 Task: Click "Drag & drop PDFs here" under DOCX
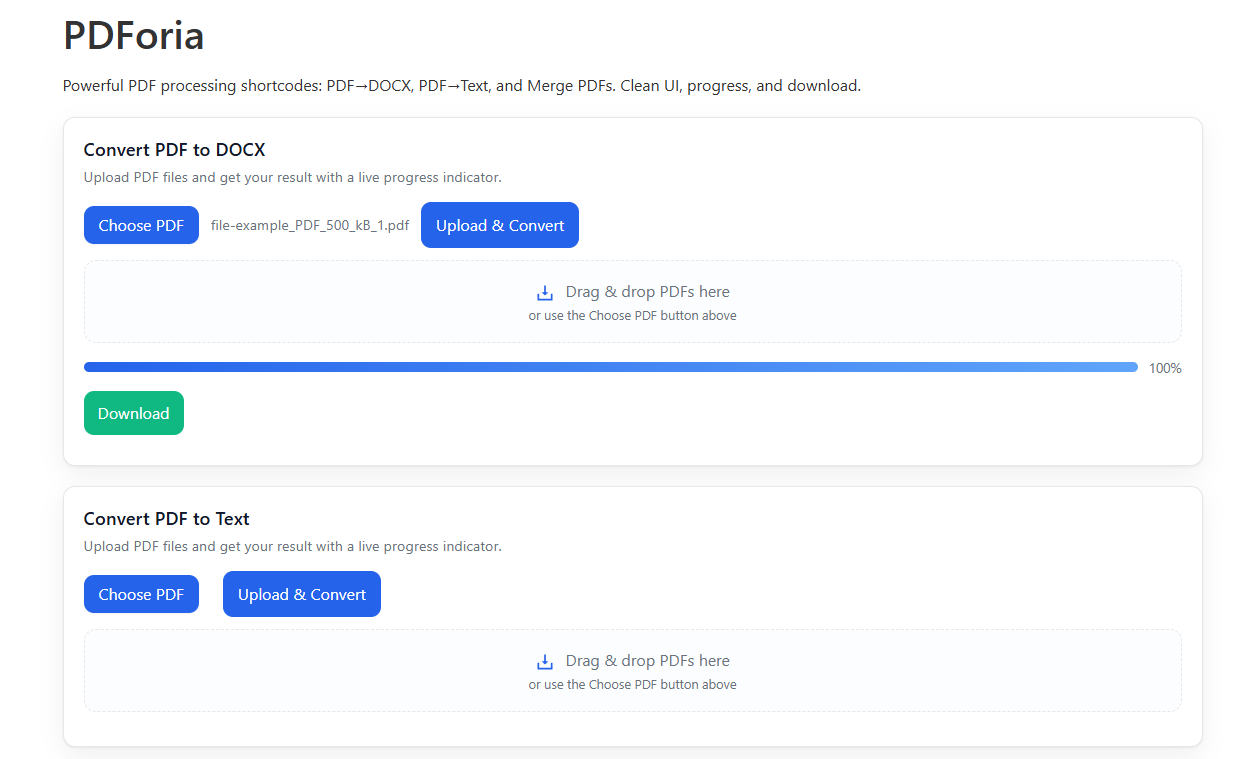click(647, 292)
